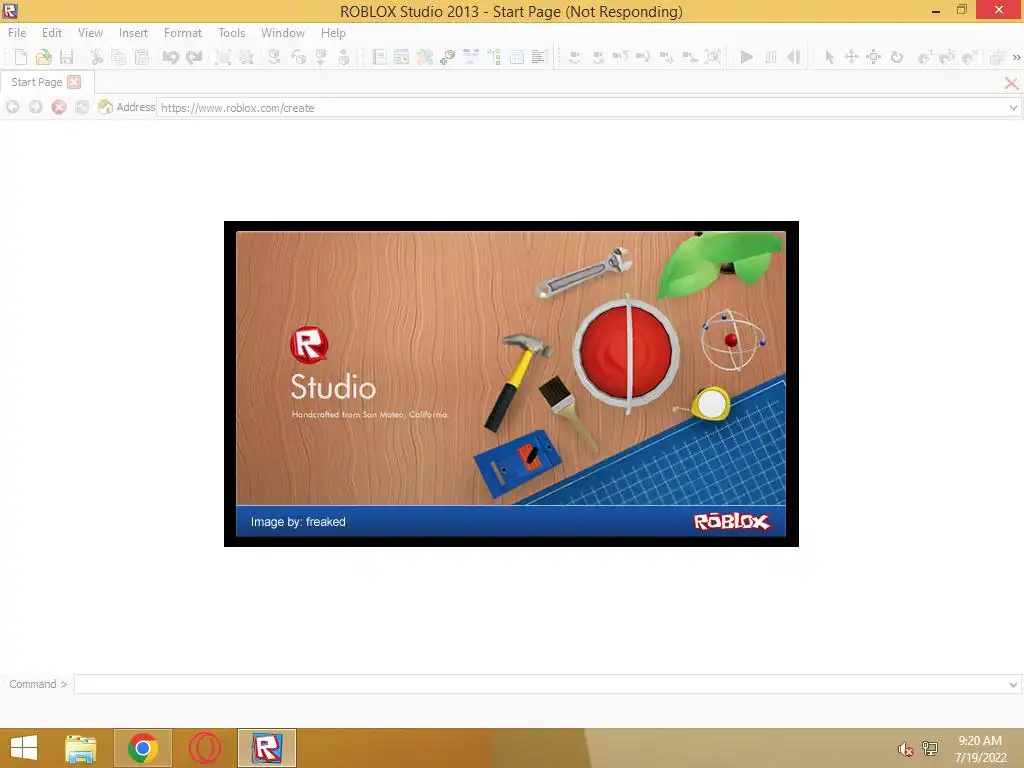The height and width of the screenshot is (768, 1024).
Task: Open the Edit menu
Action: tap(52, 33)
